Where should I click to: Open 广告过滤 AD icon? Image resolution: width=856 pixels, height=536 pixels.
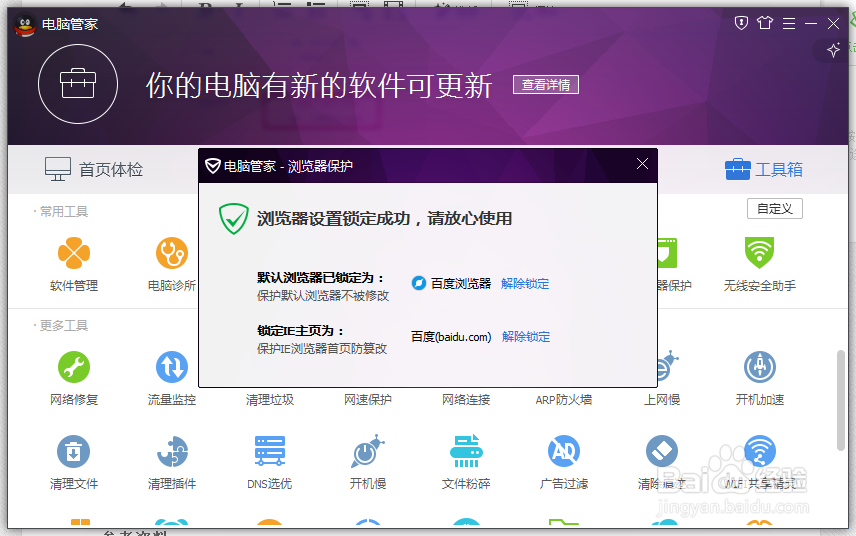point(564,451)
